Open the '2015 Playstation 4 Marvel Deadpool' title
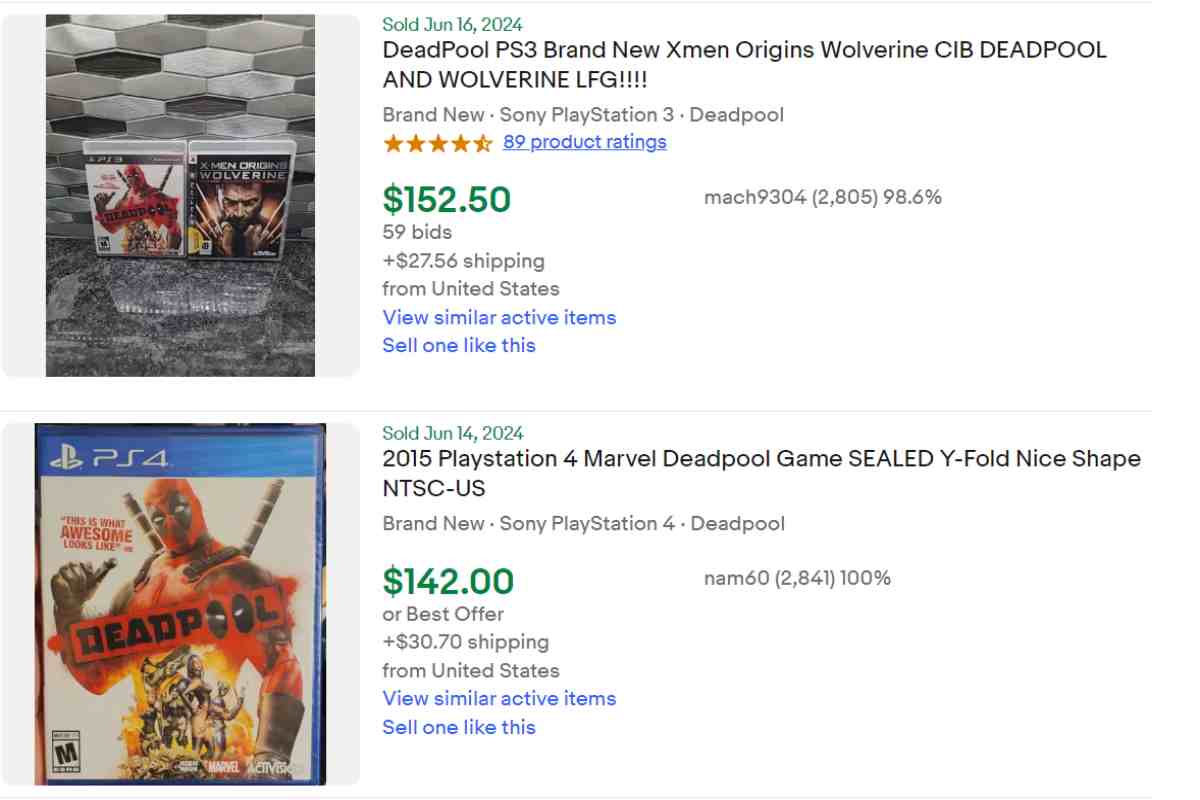 pyautogui.click(x=761, y=473)
